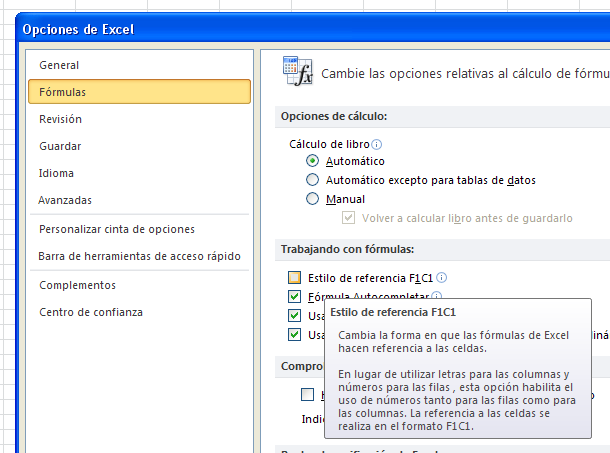This screenshot has height=453, width=610.
Task: Click the Trabajando con fórmulas section header
Action: click(x=442, y=249)
